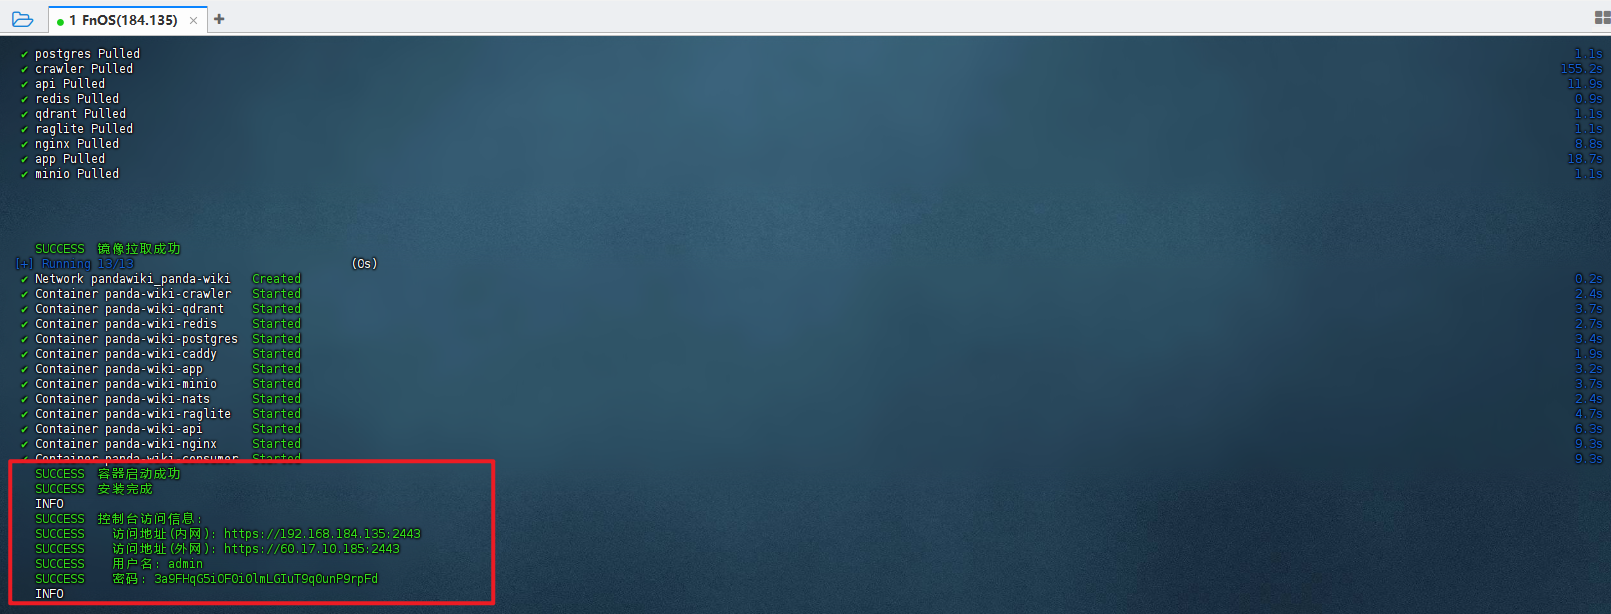Viewport: 1611px width, 614px height.
Task: Click the crawler Pulled line
Action: (x=84, y=69)
